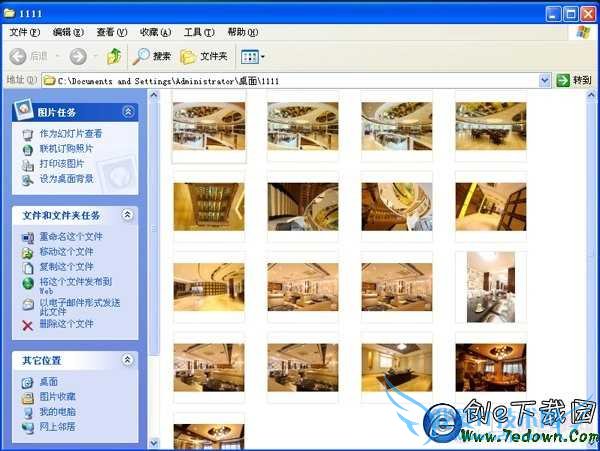Click the publish to Web globe icon
Screen dimensions: 600x451
pyautogui.click(x=28, y=283)
